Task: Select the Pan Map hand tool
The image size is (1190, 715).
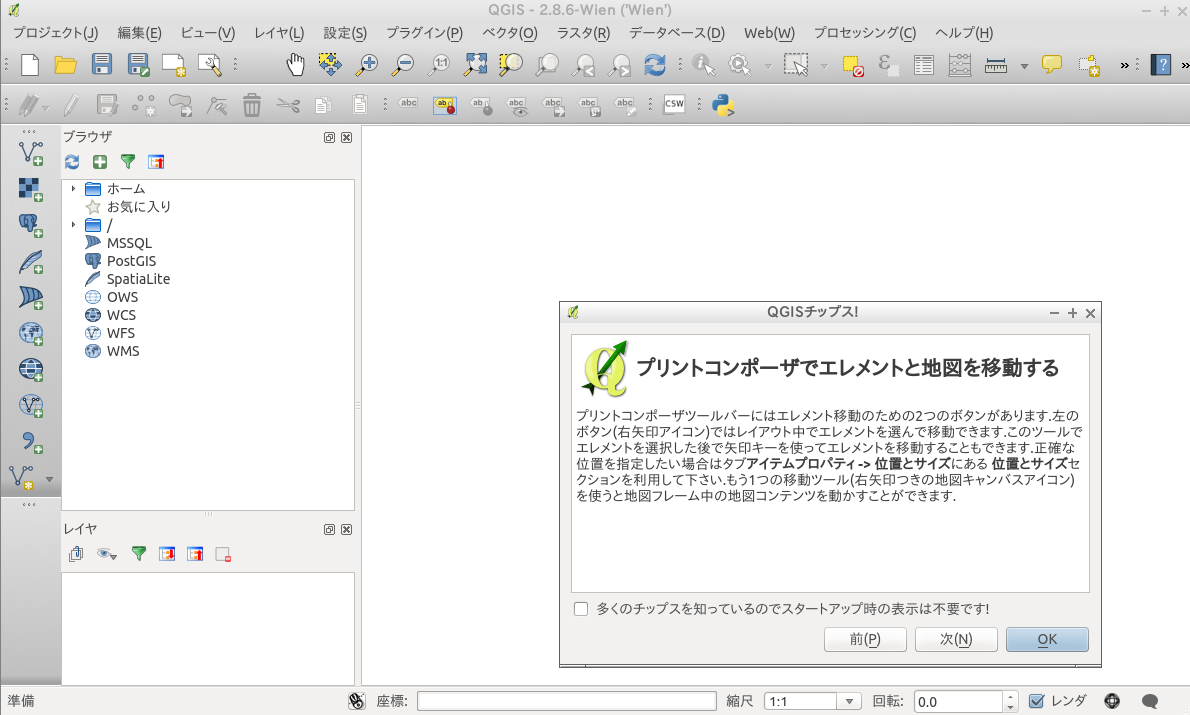Action: click(295, 65)
